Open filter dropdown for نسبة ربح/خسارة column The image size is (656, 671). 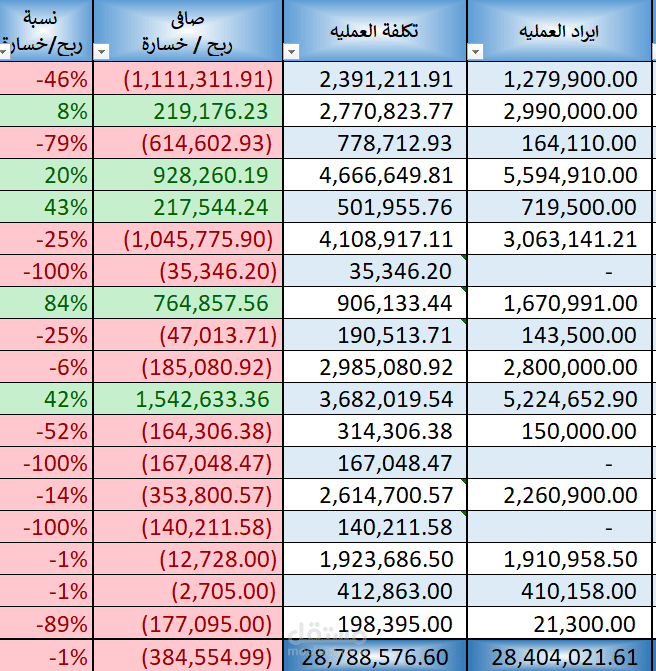tap(4, 52)
